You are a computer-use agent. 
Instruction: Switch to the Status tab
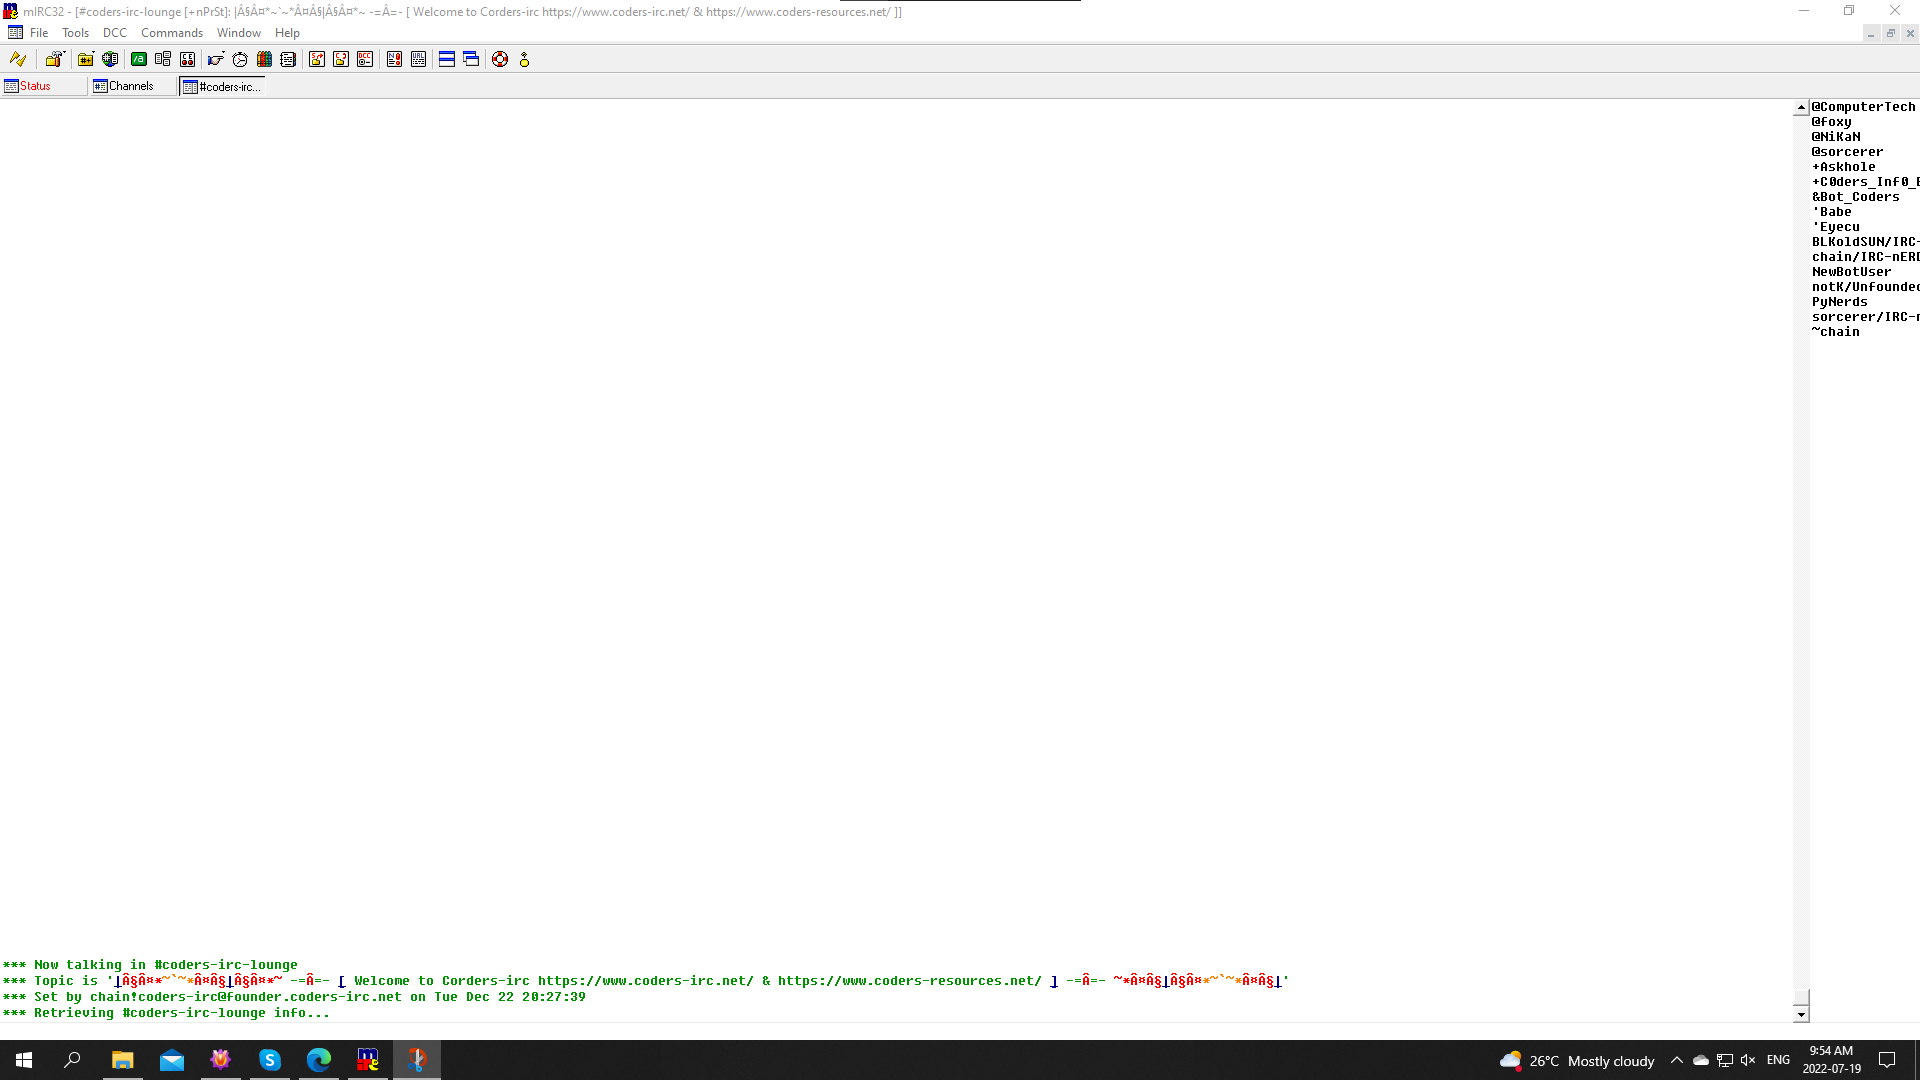(35, 86)
